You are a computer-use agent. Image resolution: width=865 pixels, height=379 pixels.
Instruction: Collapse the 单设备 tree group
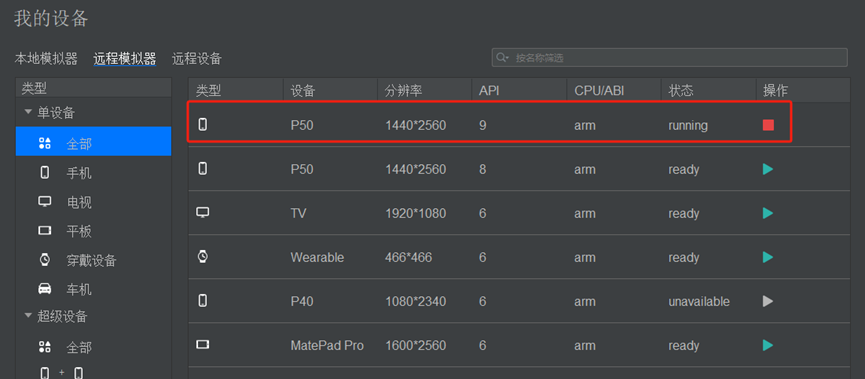coord(28,112)
